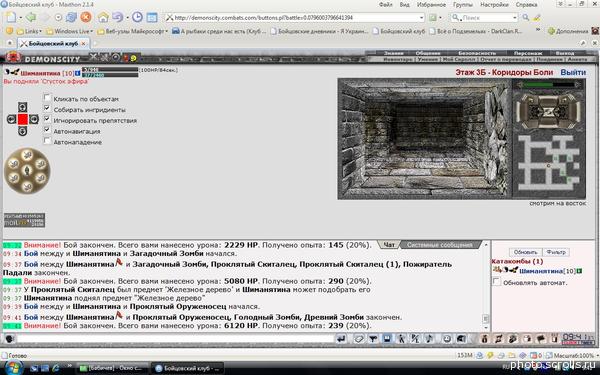Click the Обновить button in player list

click(x=525, y=252)
